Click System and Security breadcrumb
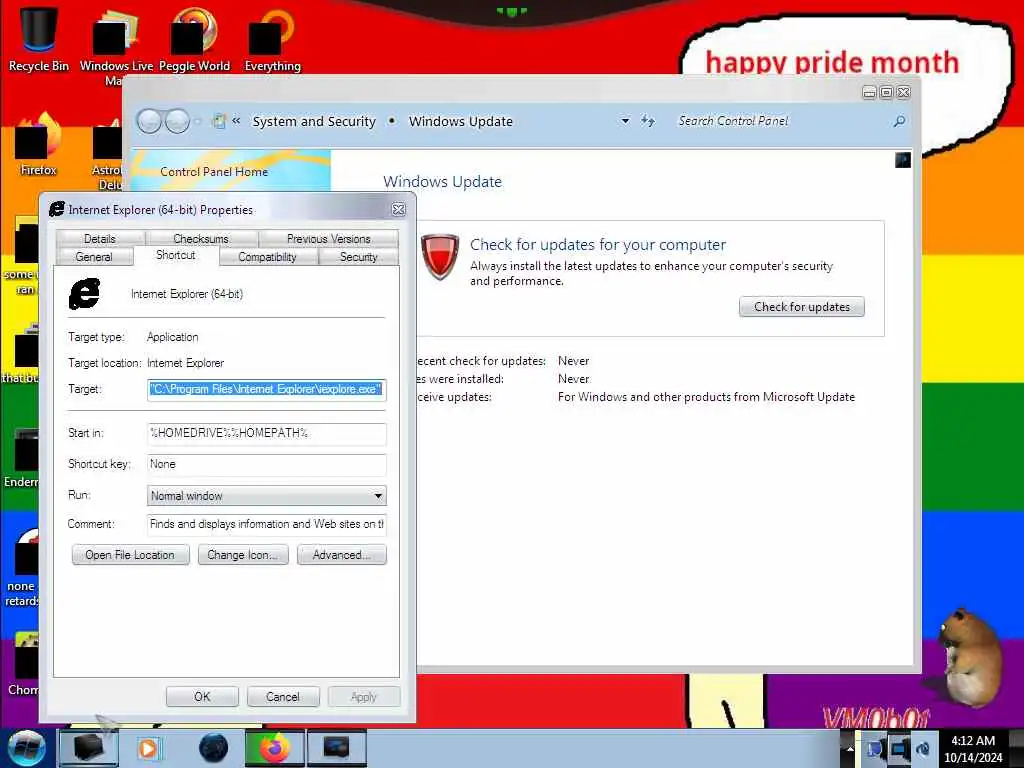1024x768 pixels. point(314,121)
